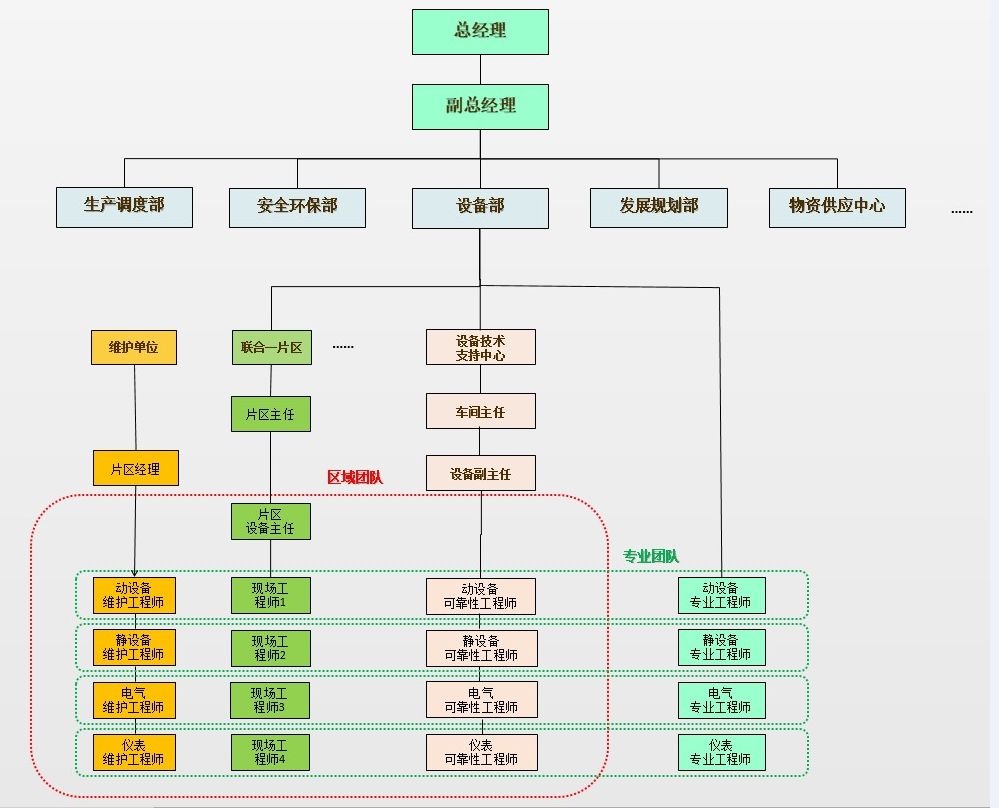
Task: Select the 生产调度部 department box
Action: [x=124, y=207]
